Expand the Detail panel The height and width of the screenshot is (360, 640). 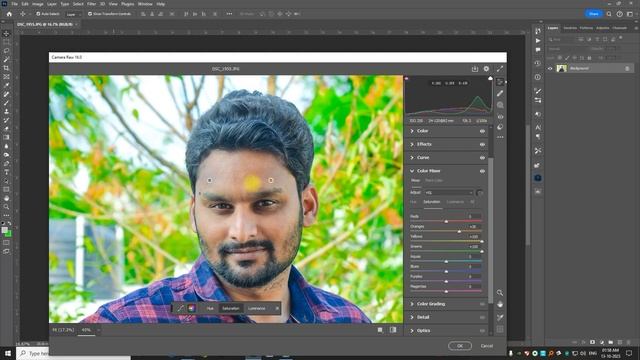pos(412,317)
